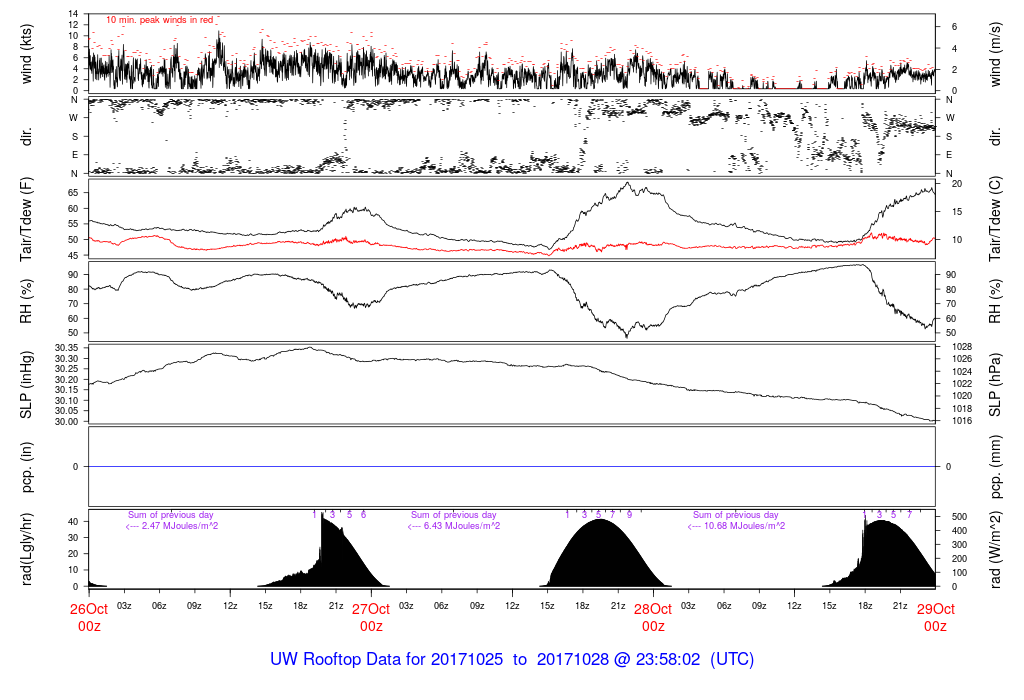The width and height of the screenshot is (1024, 700).
Task: Select the red "27Oct" date label
Action: tap(371, 609)
